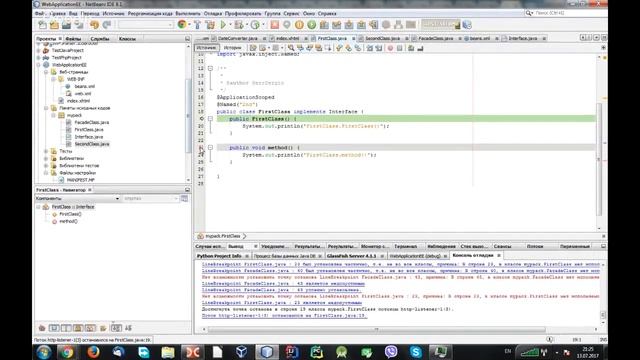This screenshot has height=360, width=640.
Task: Select method() in the Navigator
Action: pyautogui.click(x=68, y=221)
